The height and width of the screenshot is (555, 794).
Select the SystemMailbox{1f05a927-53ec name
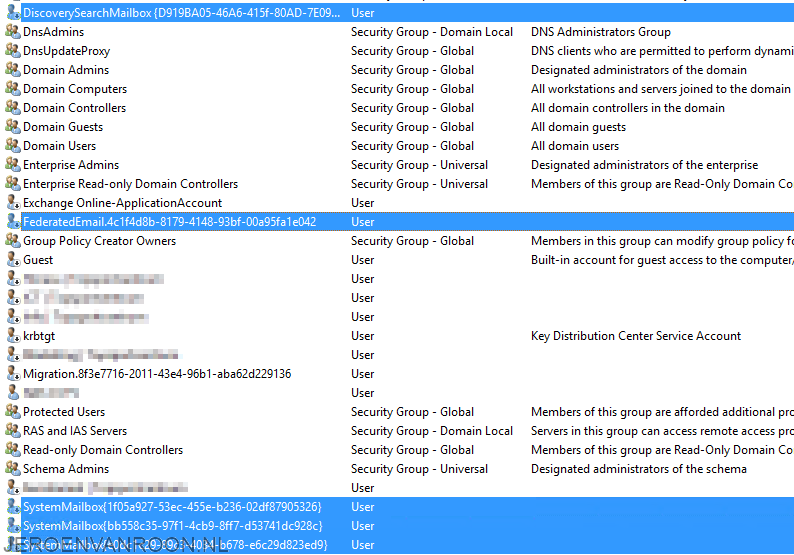click(172, 506)
